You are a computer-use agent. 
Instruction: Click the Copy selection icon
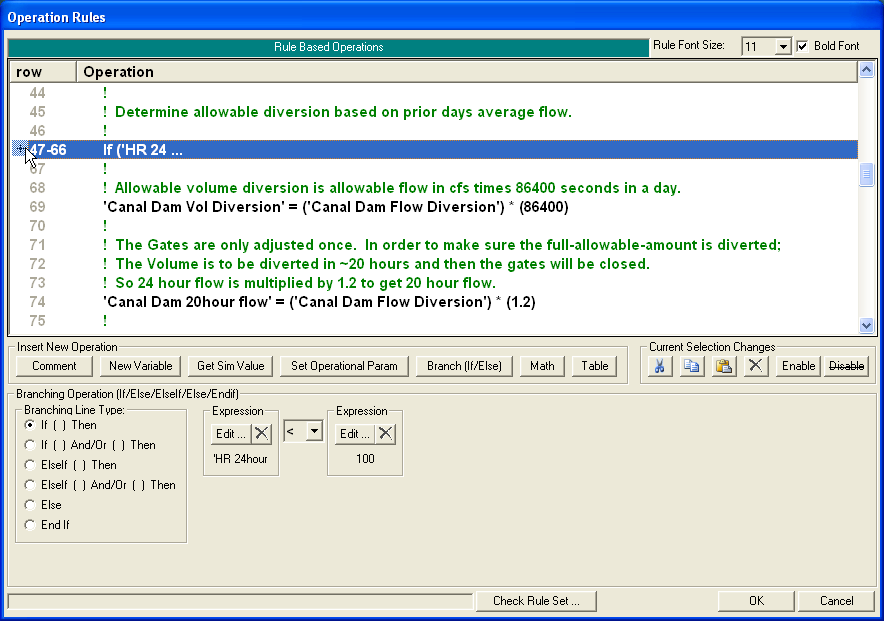coord(691,366)
